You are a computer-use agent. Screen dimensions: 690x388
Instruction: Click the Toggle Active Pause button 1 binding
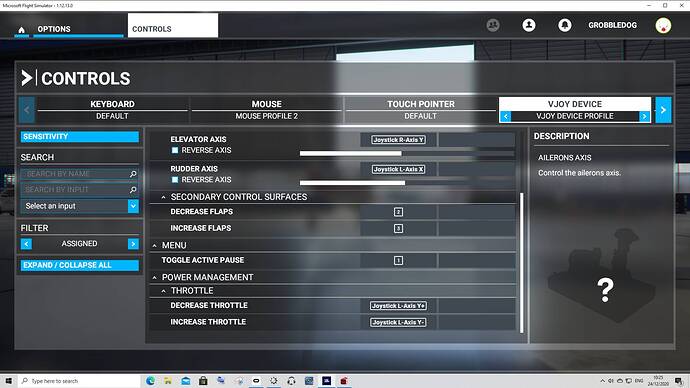coord(398,260)
